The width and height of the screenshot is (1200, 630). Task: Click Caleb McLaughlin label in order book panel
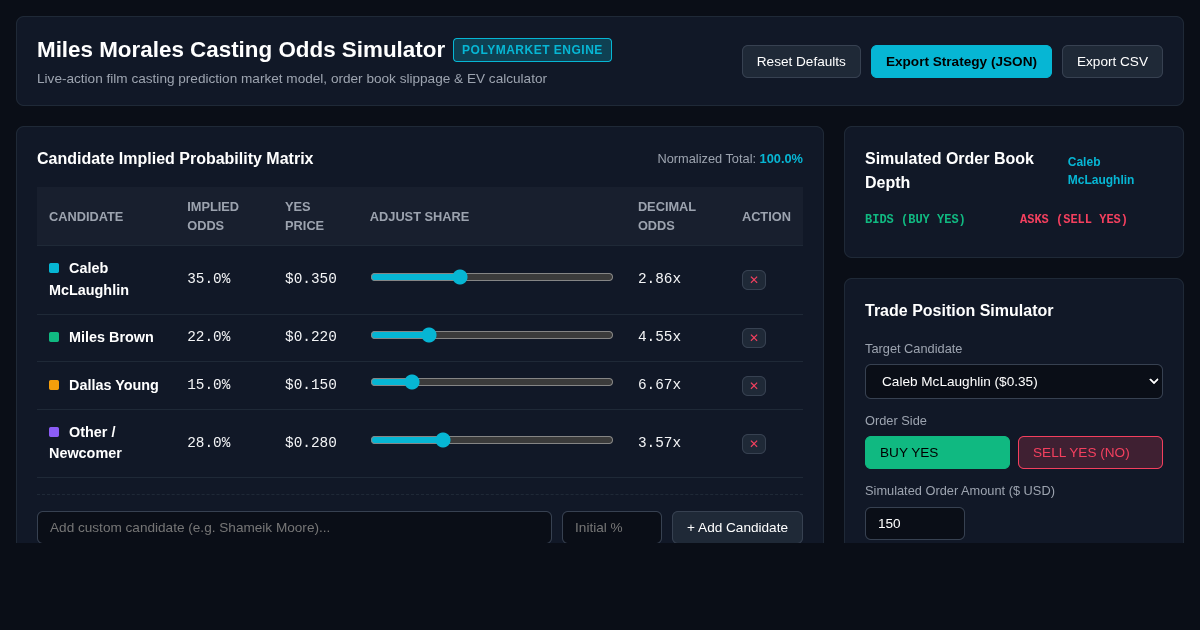click(1101, 171)
